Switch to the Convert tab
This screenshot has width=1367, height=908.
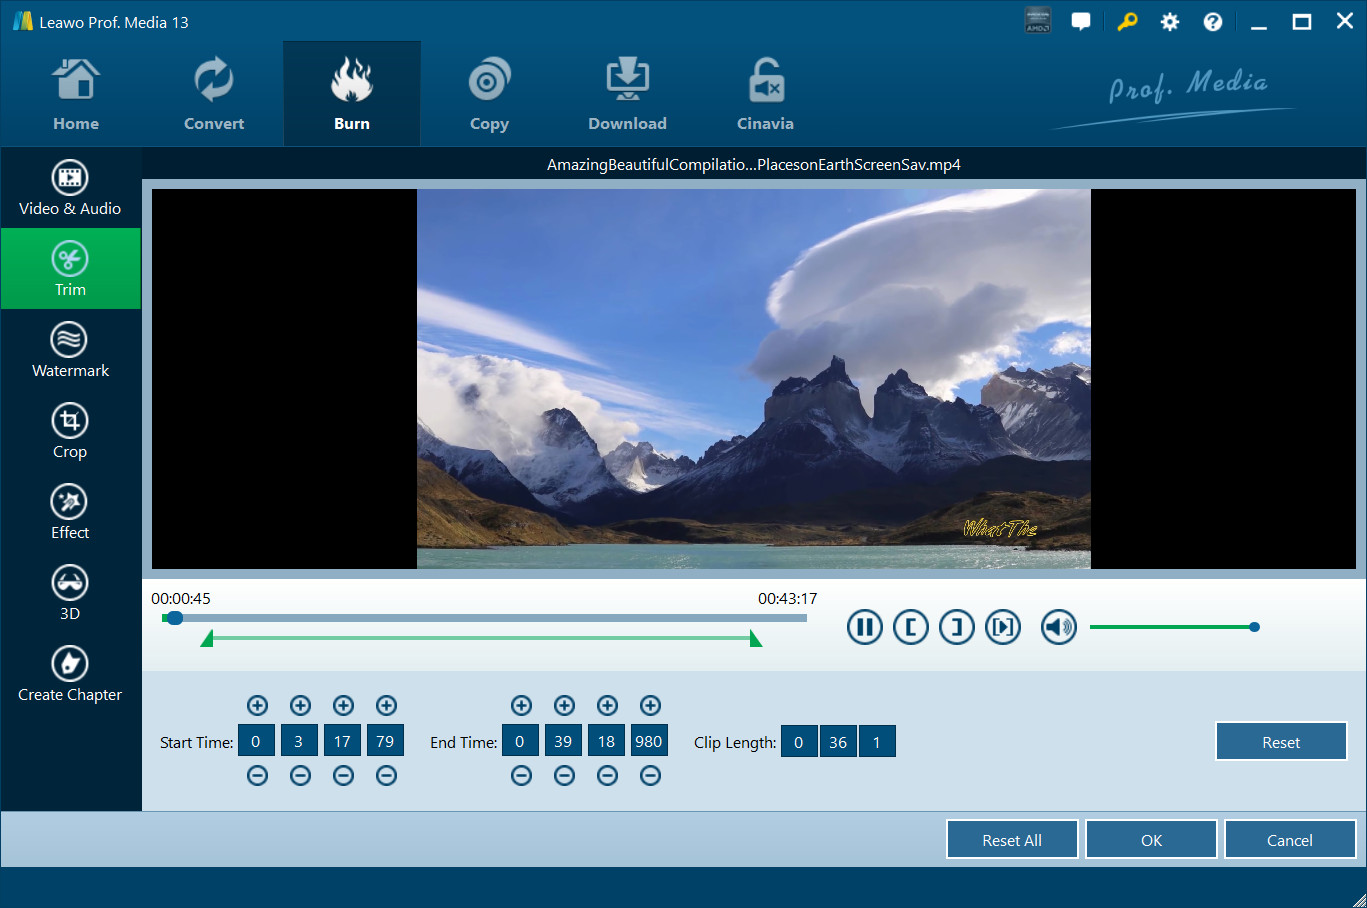(214, 95)
